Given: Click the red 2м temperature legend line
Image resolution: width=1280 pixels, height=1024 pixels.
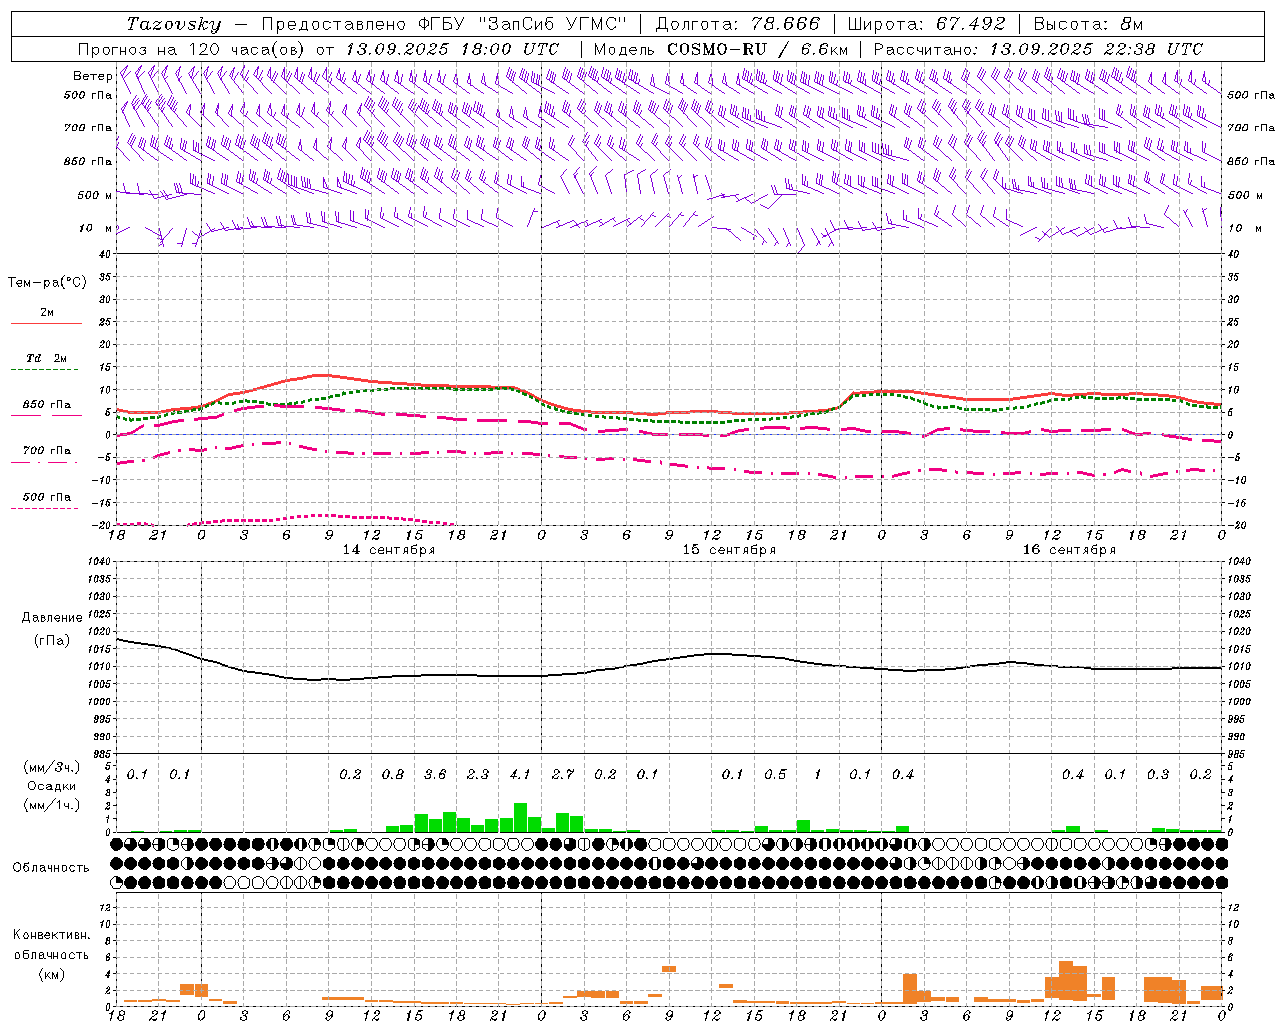Looking at the screenshot, I should pos(46,323).
